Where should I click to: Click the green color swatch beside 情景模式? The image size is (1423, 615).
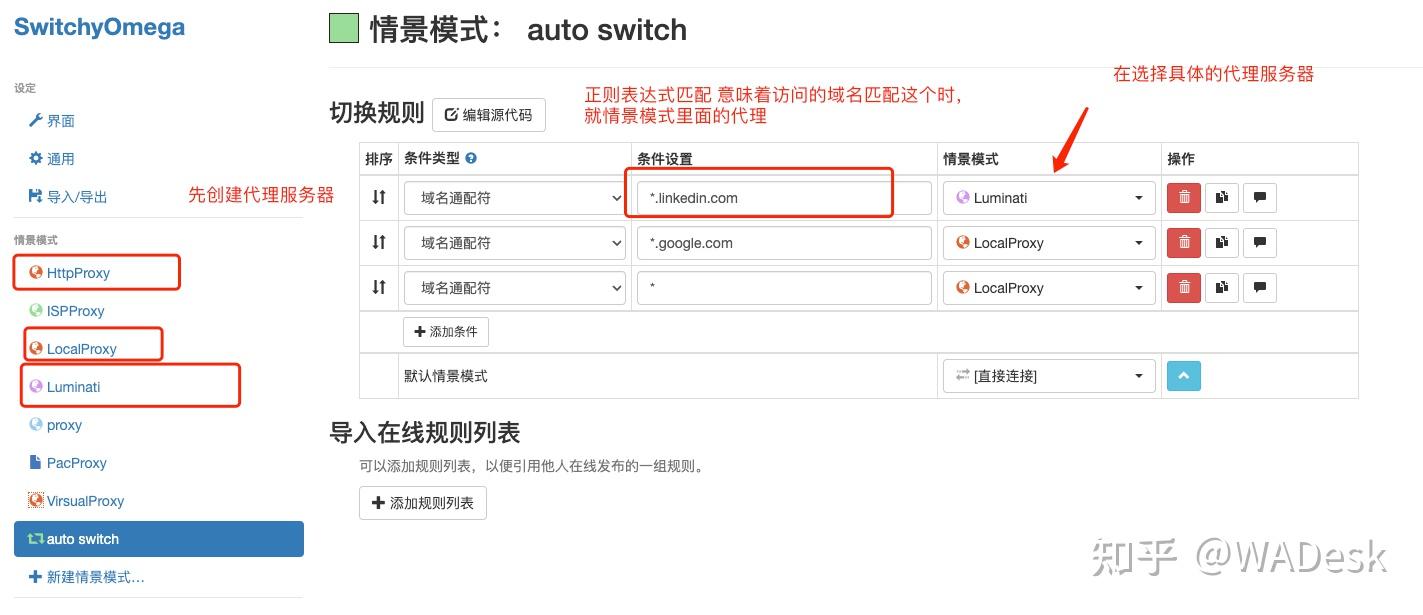click(346, 28)
